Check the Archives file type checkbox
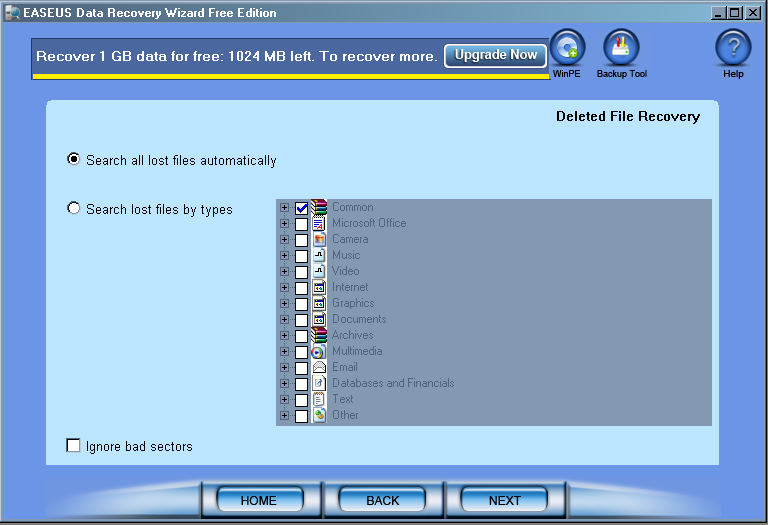The image size is (768, 525). click(x=302, y=336)
